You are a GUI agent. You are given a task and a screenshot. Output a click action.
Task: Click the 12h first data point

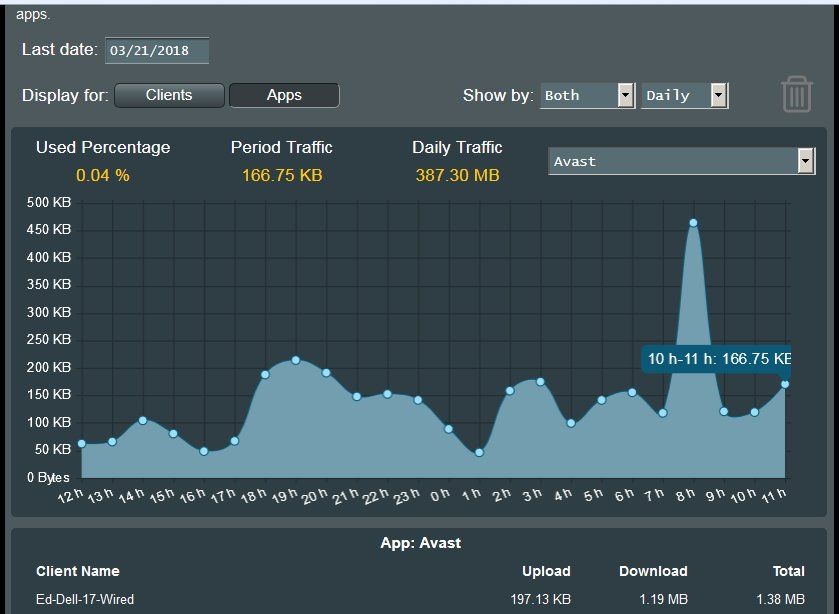coord(82,443)
